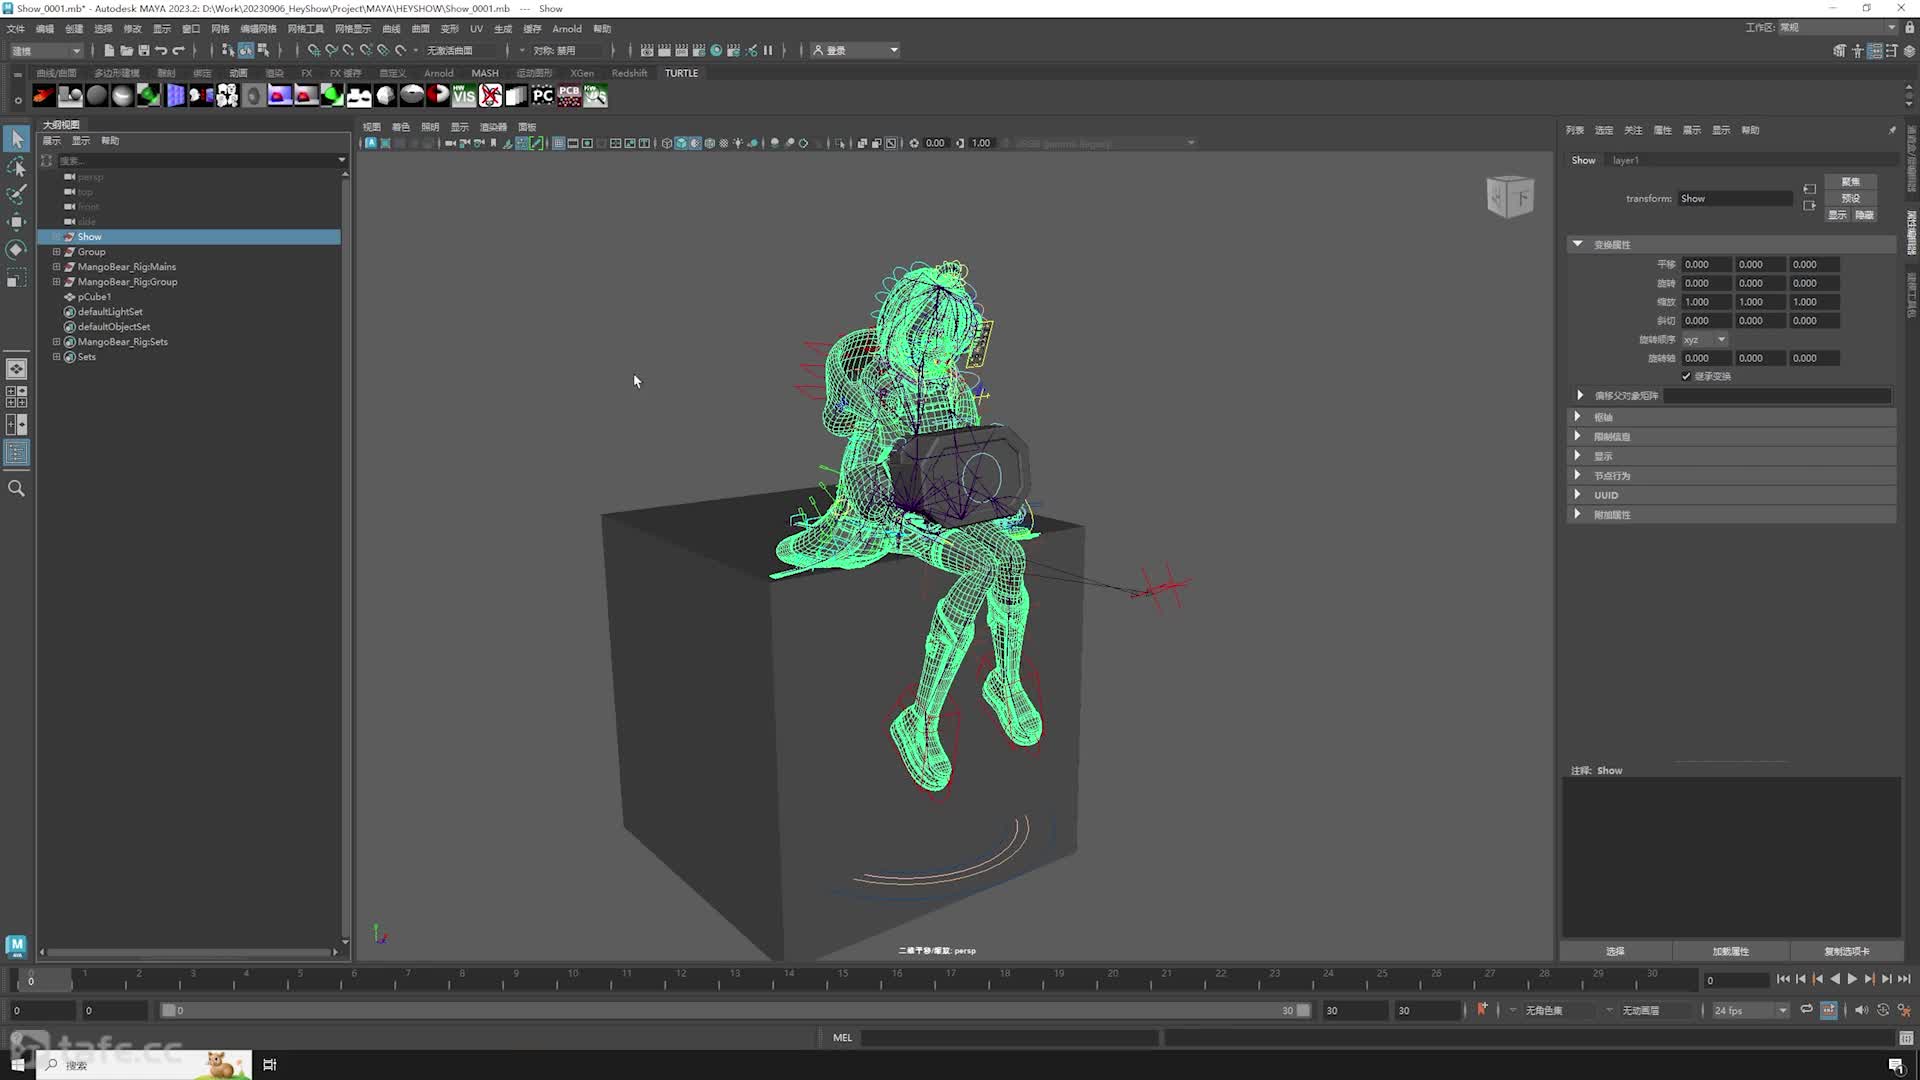Click the current-frame marker on the time slider

31,980
